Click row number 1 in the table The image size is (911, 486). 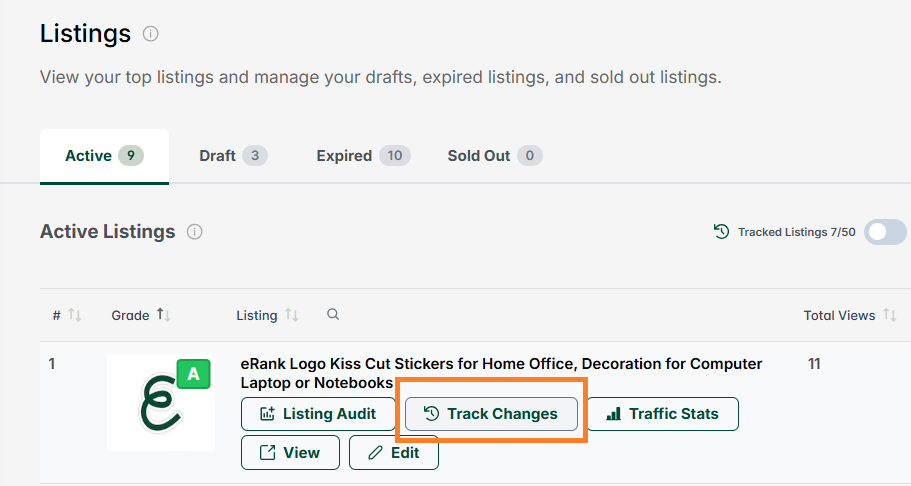(x=52, y=364)
